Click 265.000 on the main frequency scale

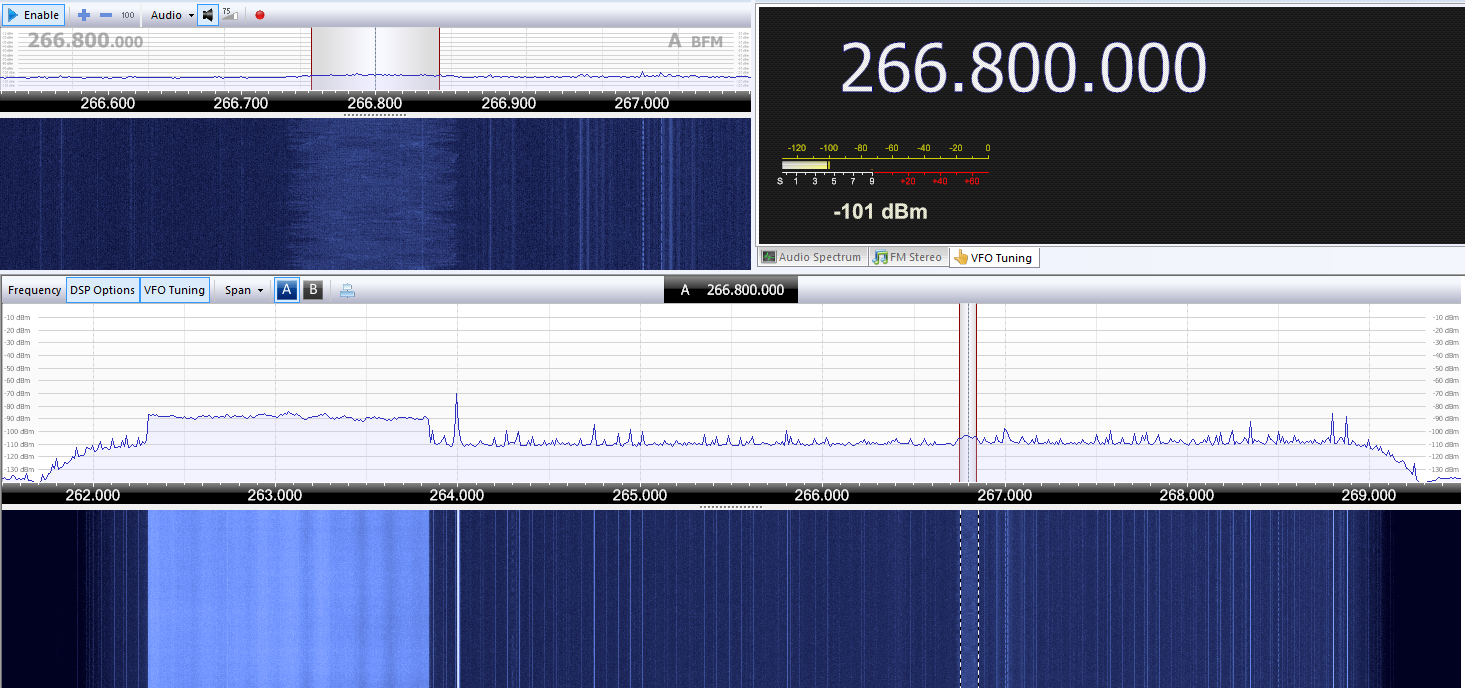tap(640, 495)
